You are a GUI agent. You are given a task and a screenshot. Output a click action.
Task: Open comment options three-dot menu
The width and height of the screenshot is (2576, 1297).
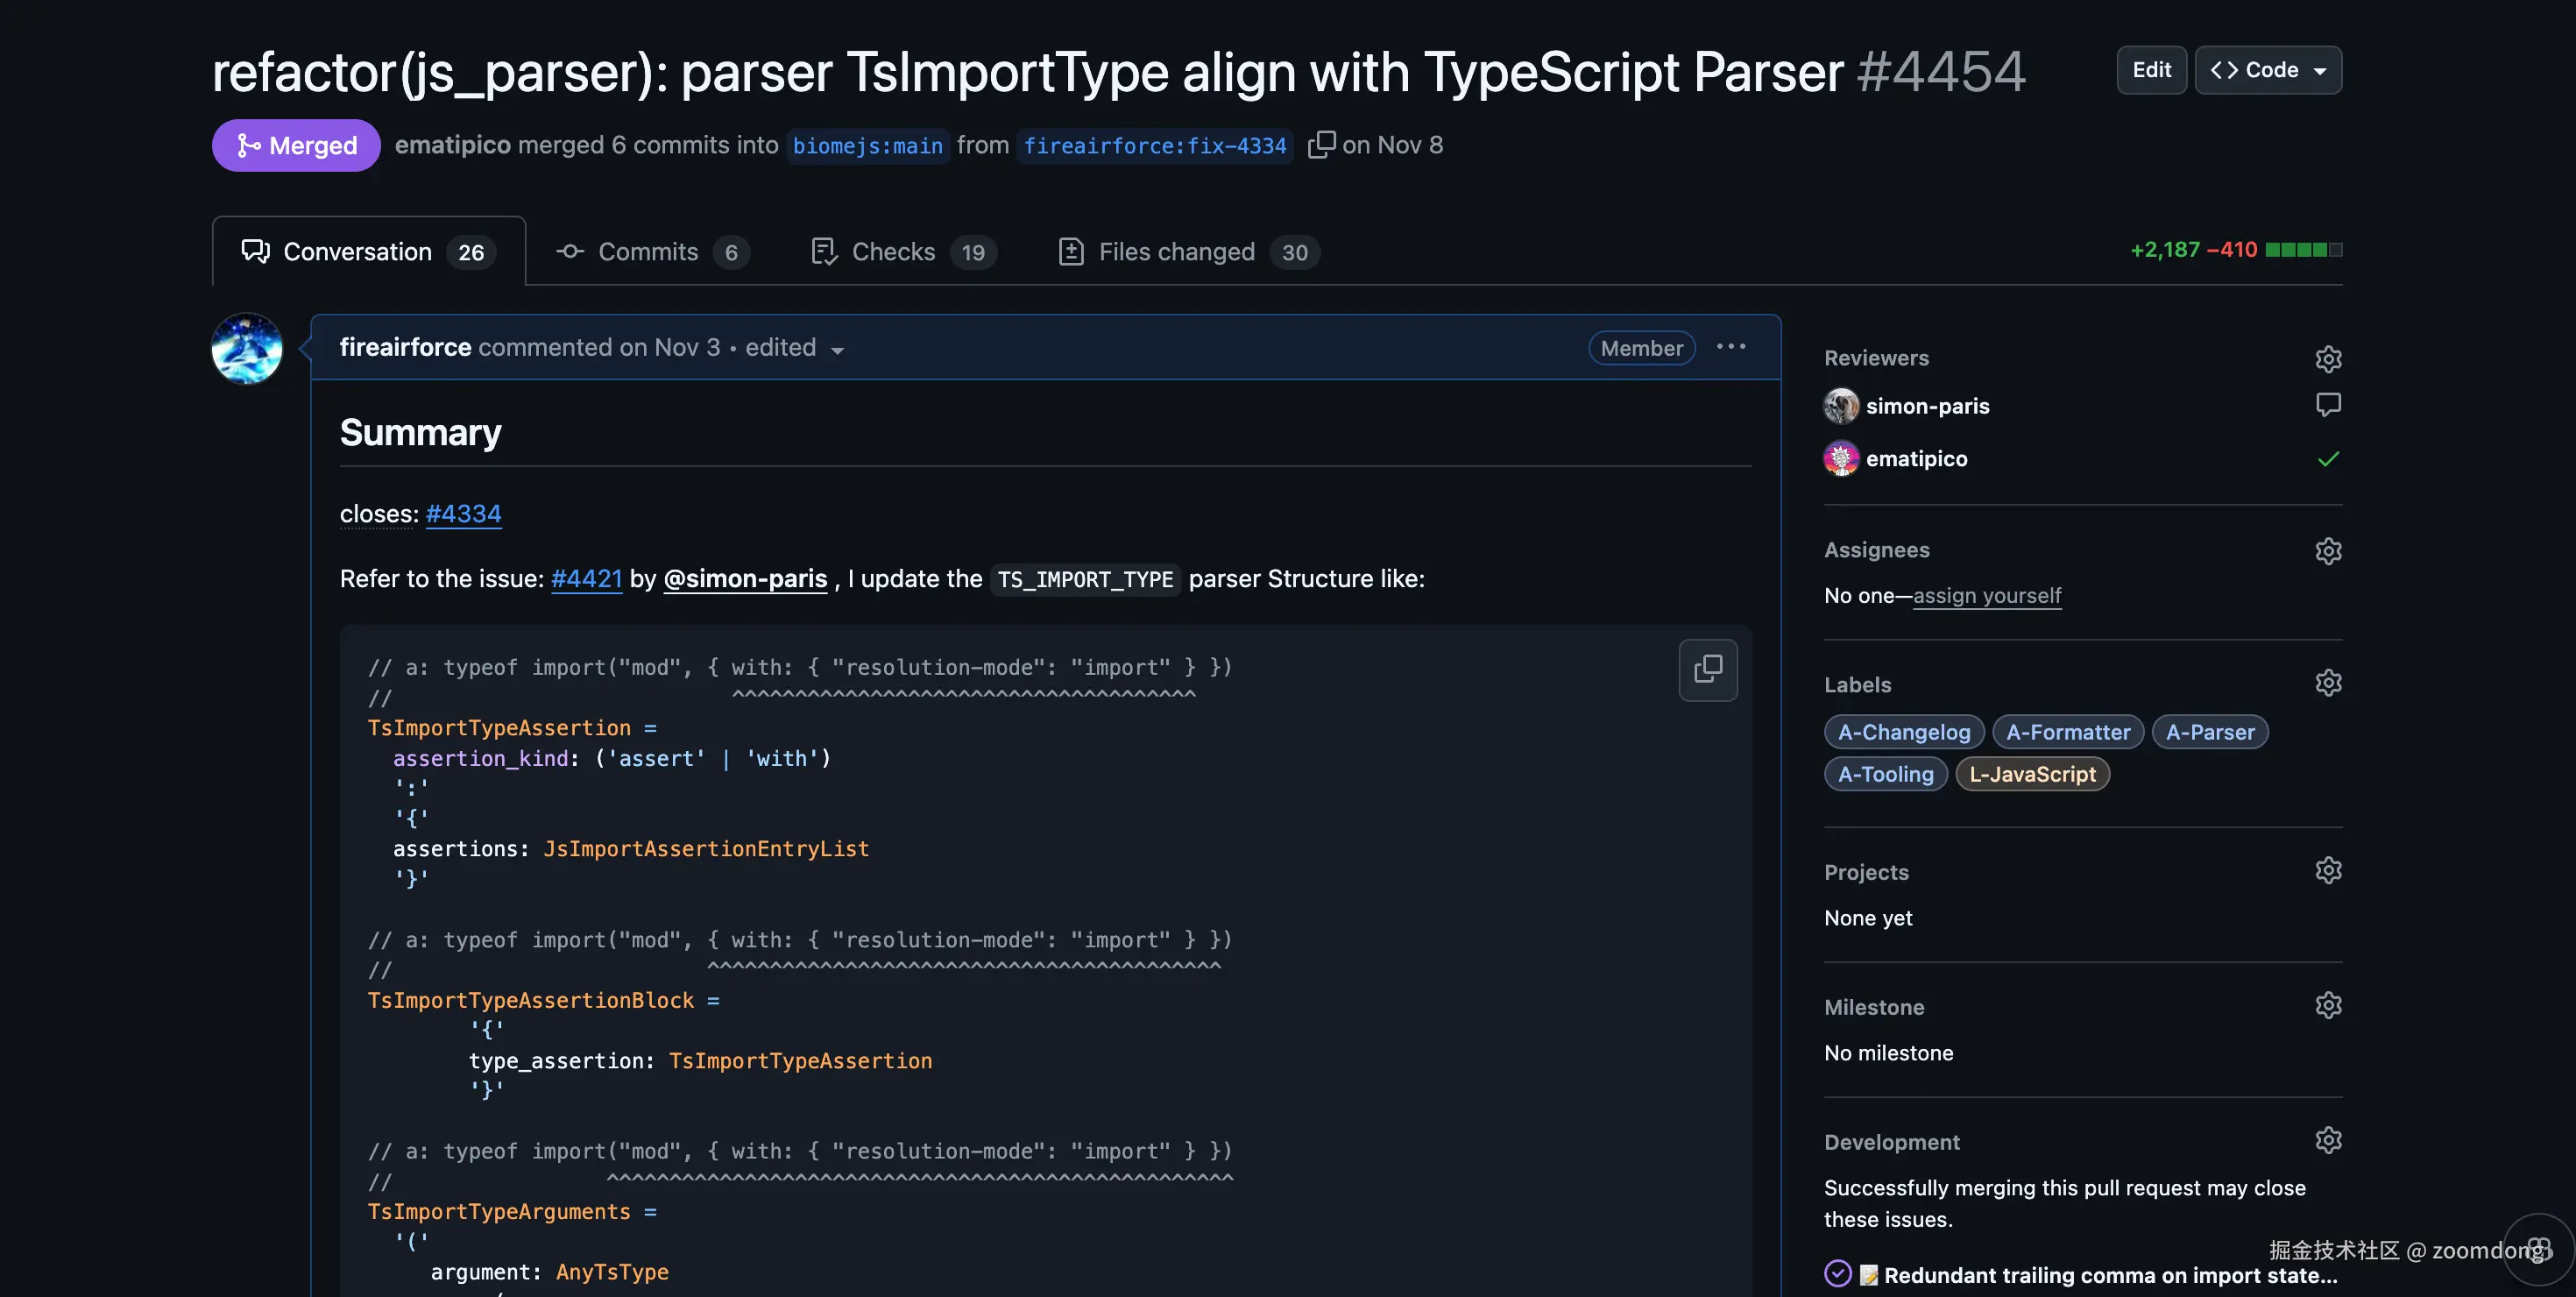click(1731, 347)
